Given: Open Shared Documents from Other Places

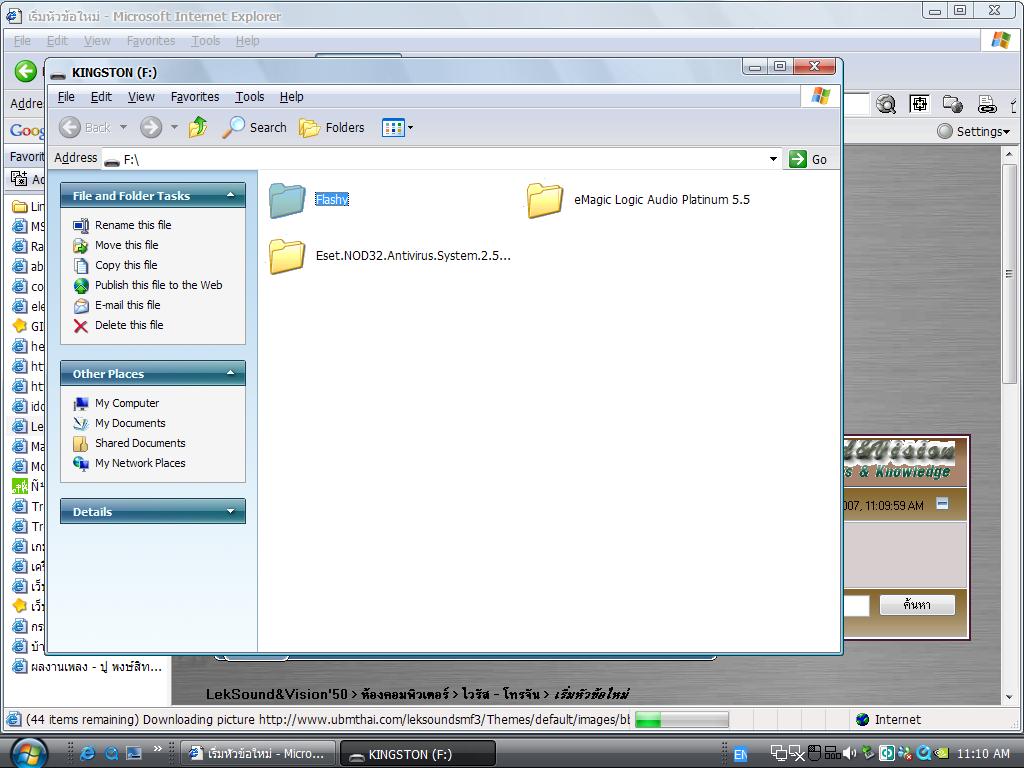Looking at the screenshot, I should pos(130,443).
